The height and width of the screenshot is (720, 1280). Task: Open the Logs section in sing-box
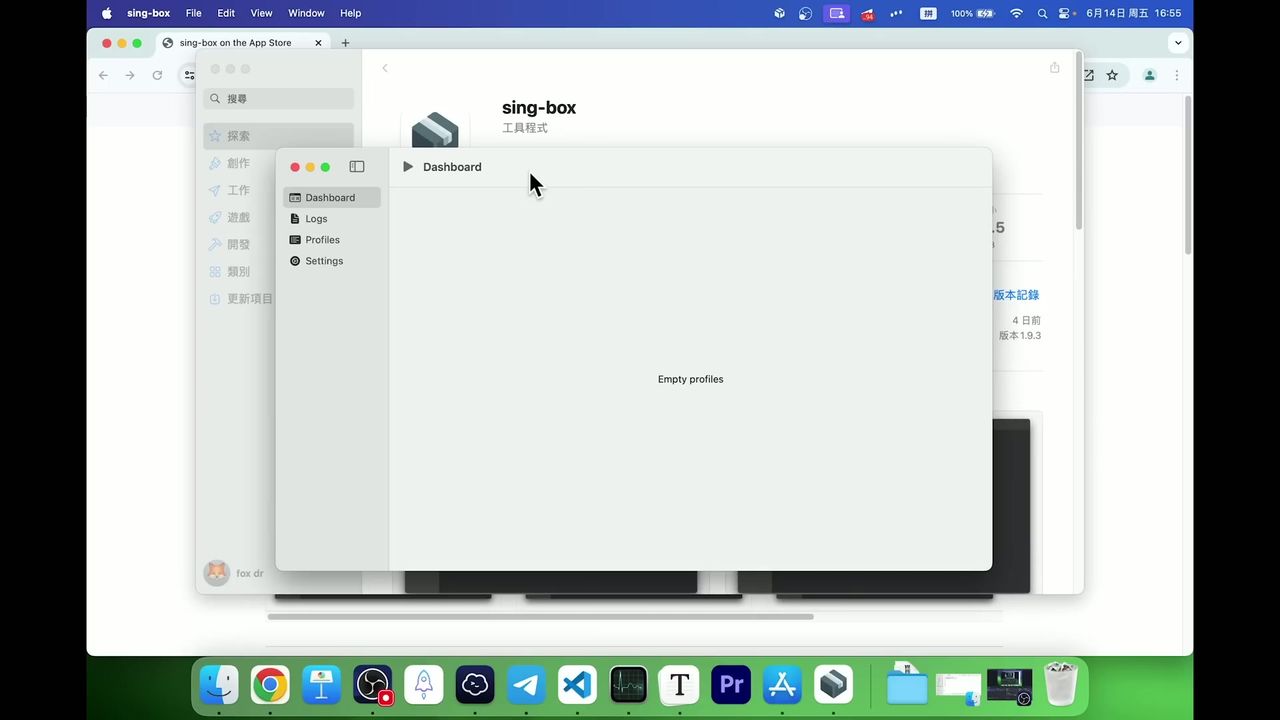click(316, 218)
